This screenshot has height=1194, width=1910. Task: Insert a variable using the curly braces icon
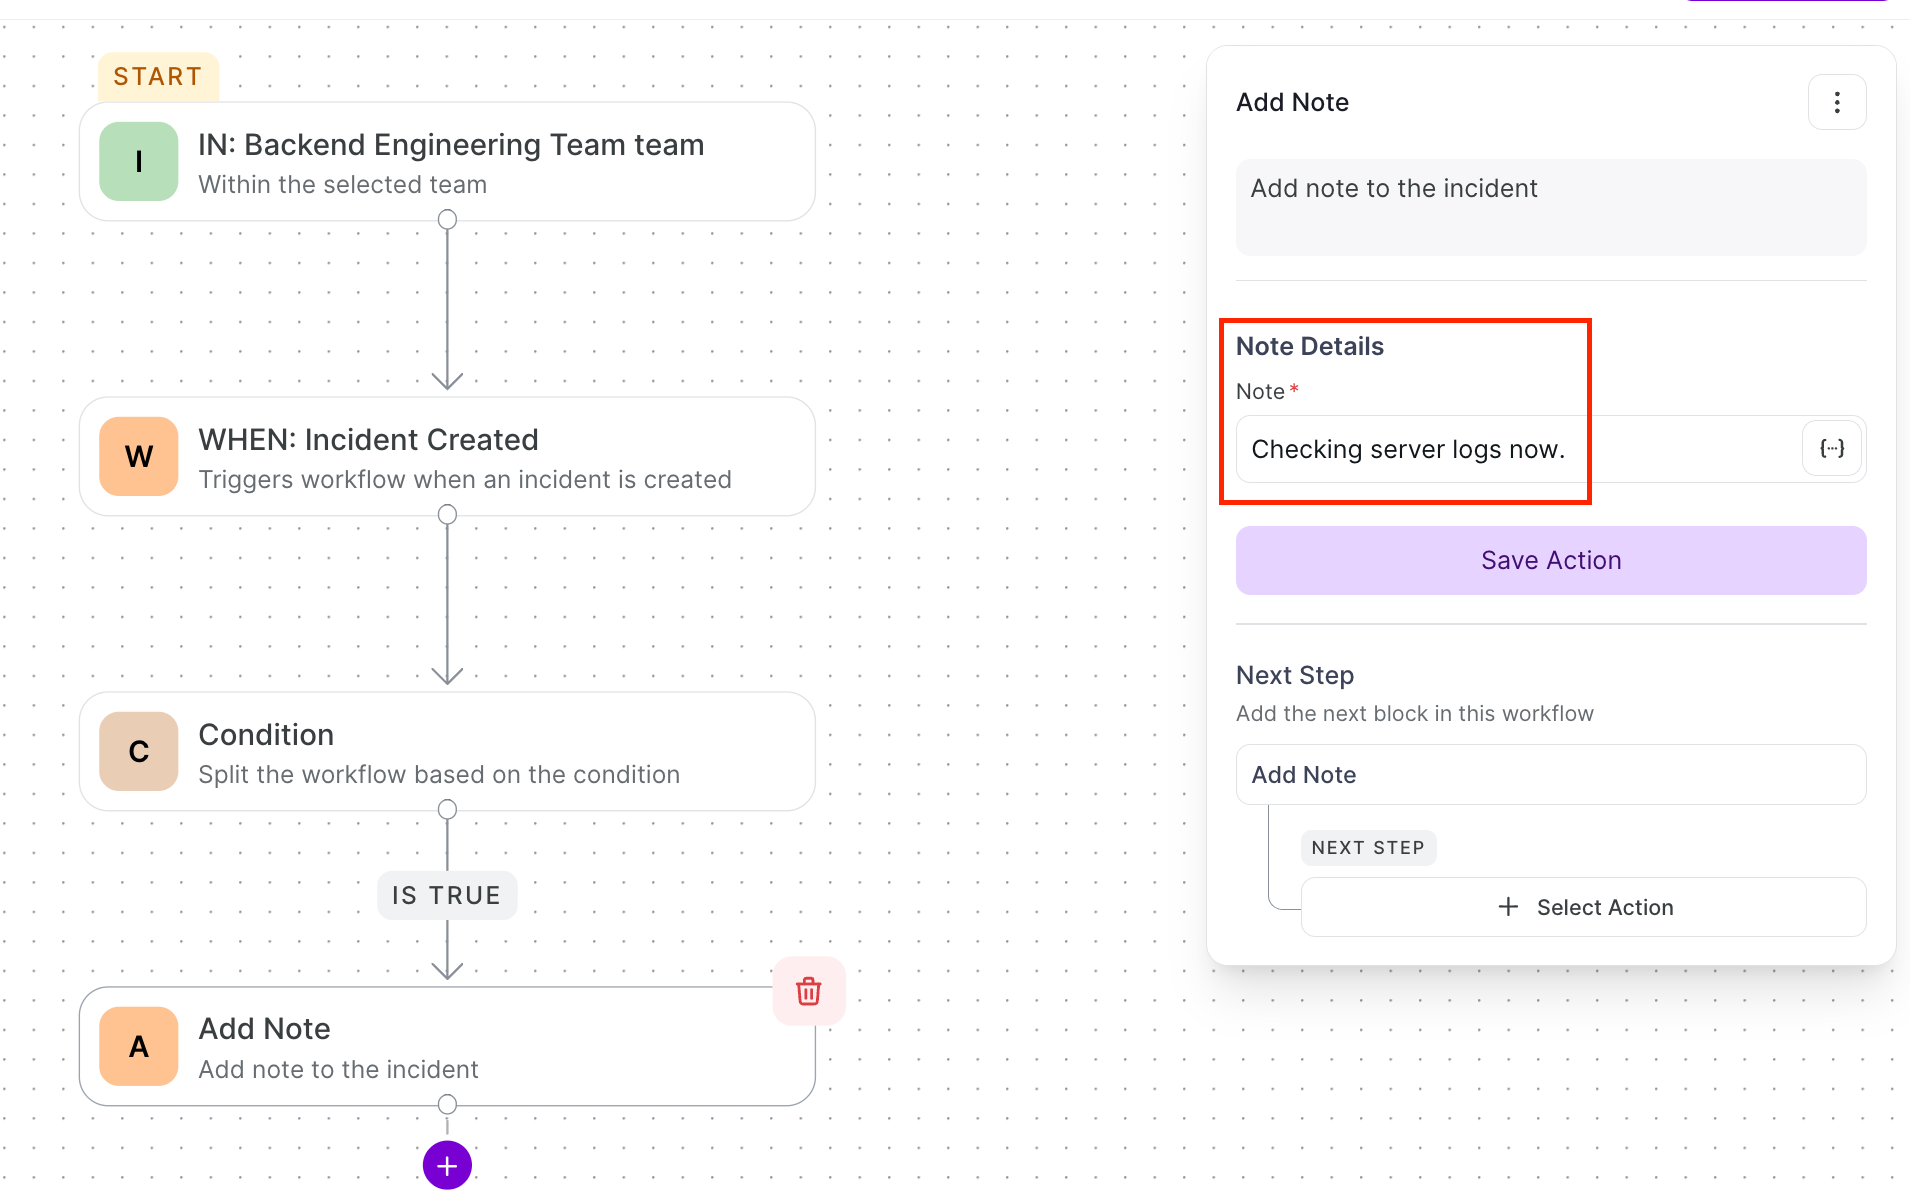pyautogui.click(x=1832, y=449)
